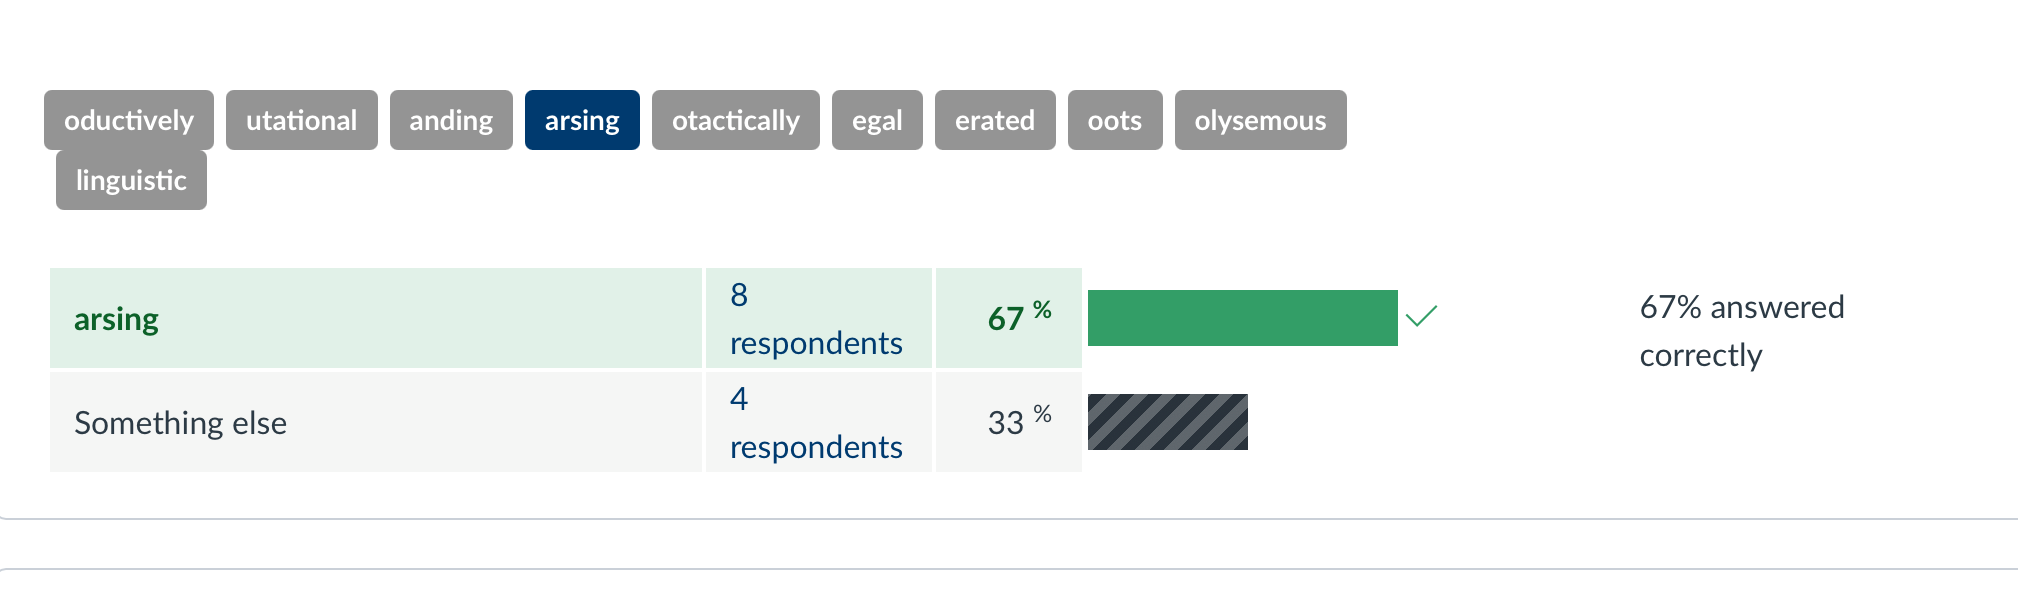Screen dimensions: 2018x596
Task: Open the '8 respondents' link
Action: [x=816, y=319]
